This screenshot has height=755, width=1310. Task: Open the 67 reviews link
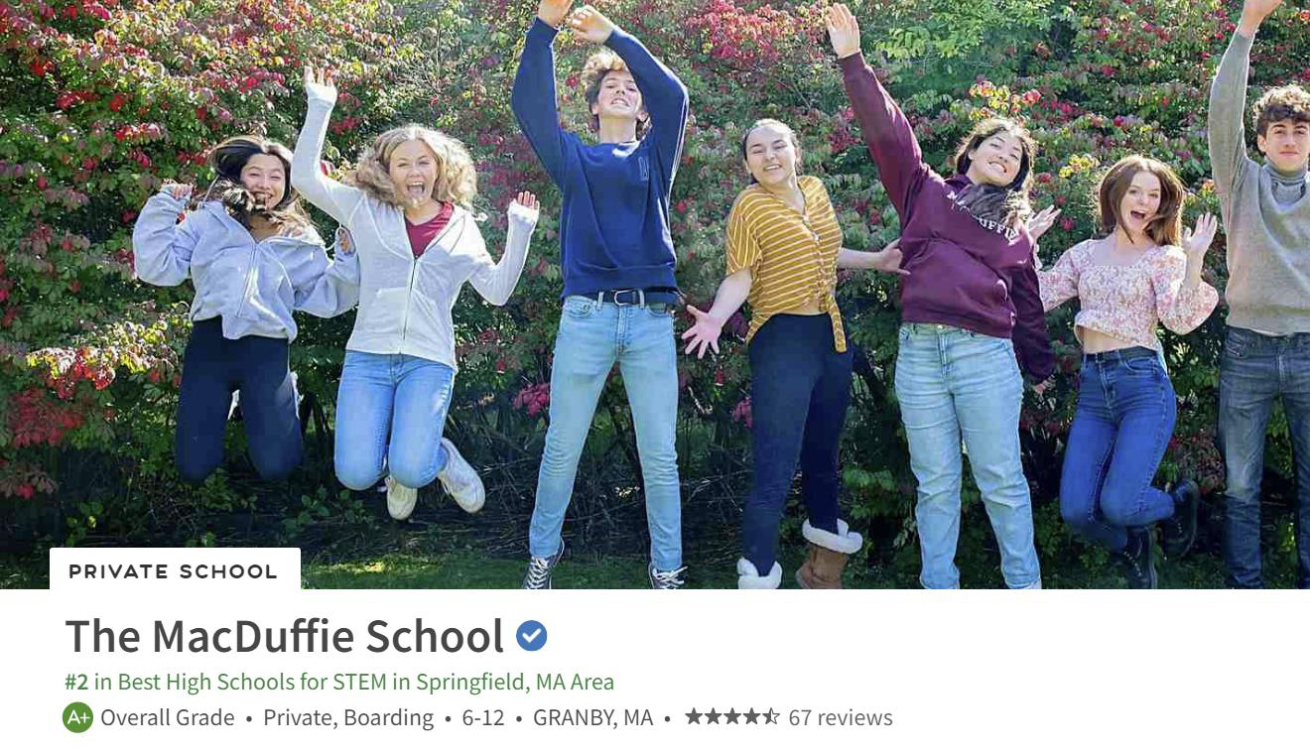click(840, 718)
